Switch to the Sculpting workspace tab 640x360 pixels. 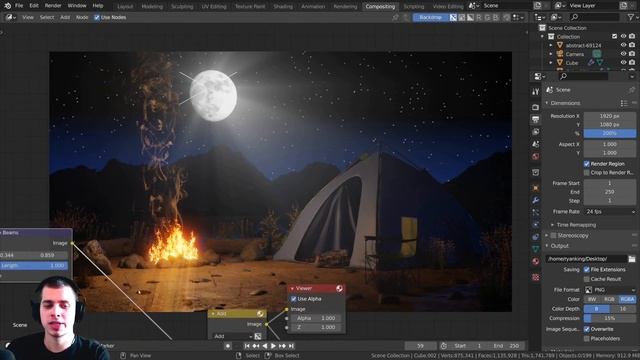tap(182, 7)
